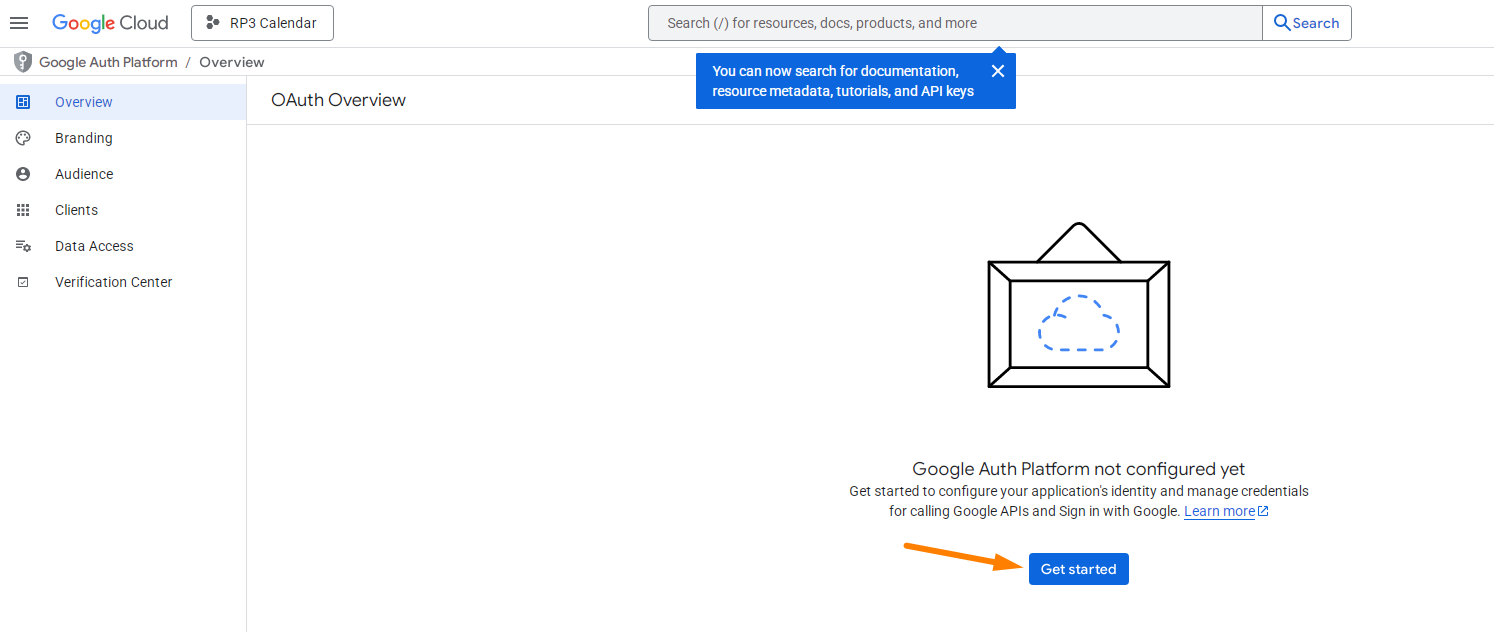Viewport: 1494px width, 632px height.
Task: Focus the resource search field
Action: (955, 23)
